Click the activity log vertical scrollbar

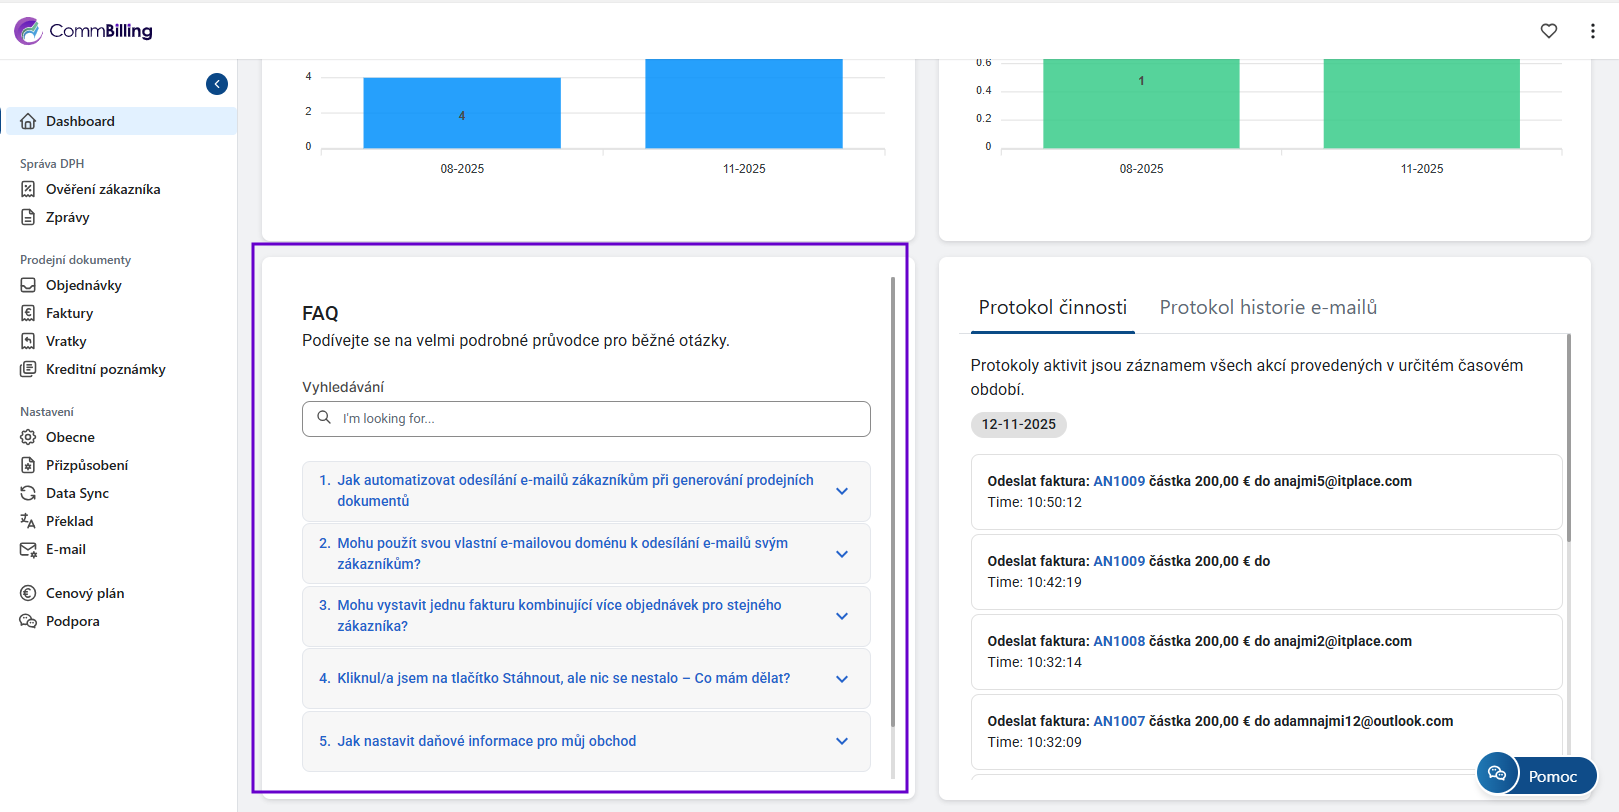tap(1568, 440)
